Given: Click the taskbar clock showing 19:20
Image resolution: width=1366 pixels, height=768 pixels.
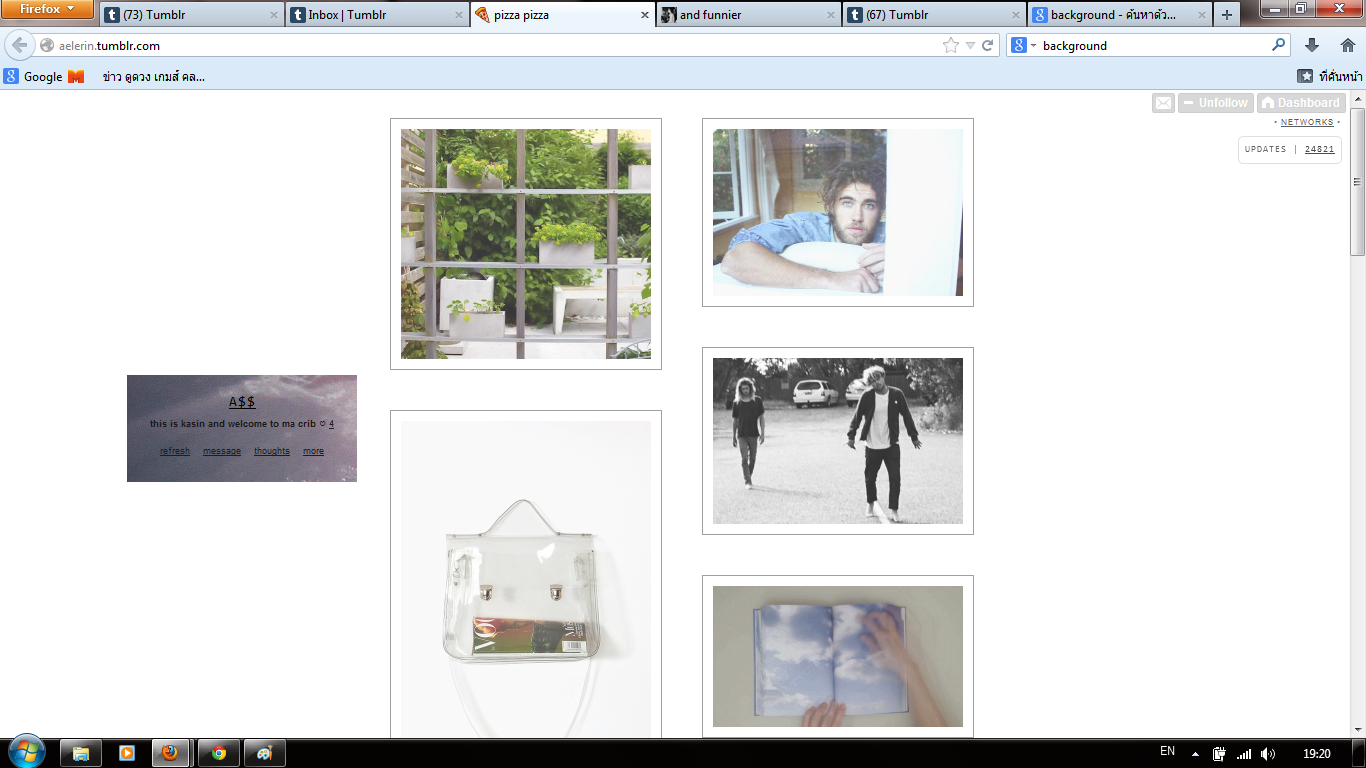Looking at the screenshot, I should click(x=1317, y=754).
